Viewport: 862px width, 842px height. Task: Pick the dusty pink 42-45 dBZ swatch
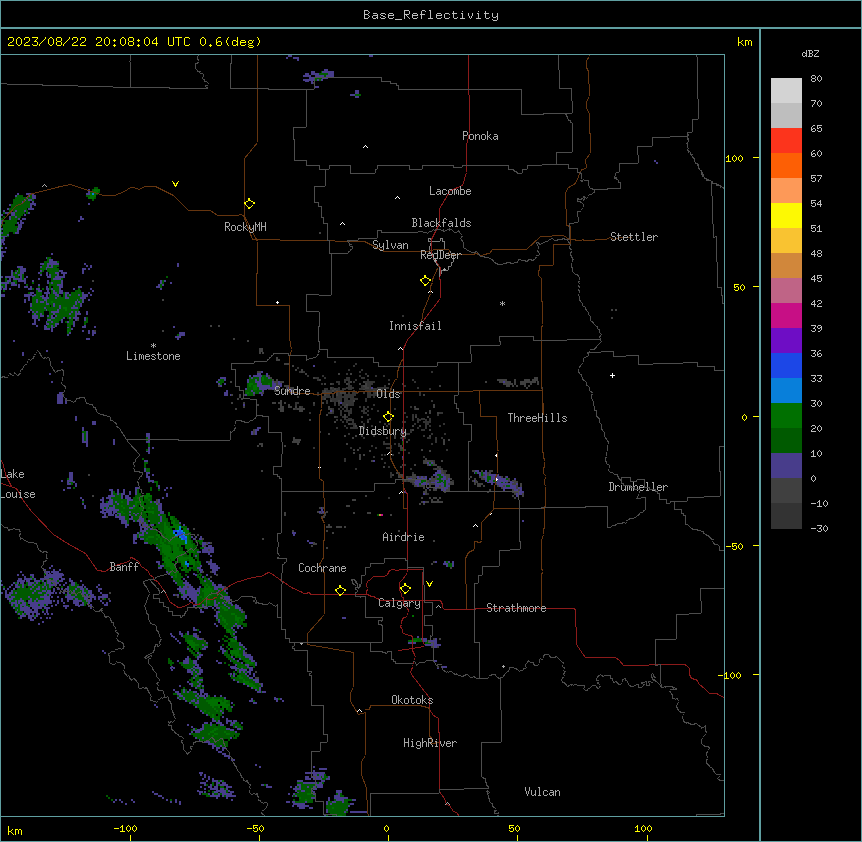click(x=786, y=291)
